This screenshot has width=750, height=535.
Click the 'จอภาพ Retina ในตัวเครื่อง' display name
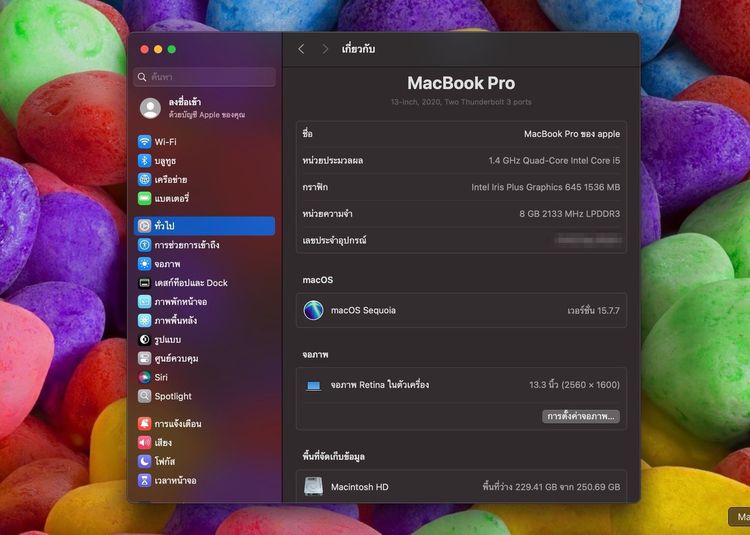tap(380, 385)
